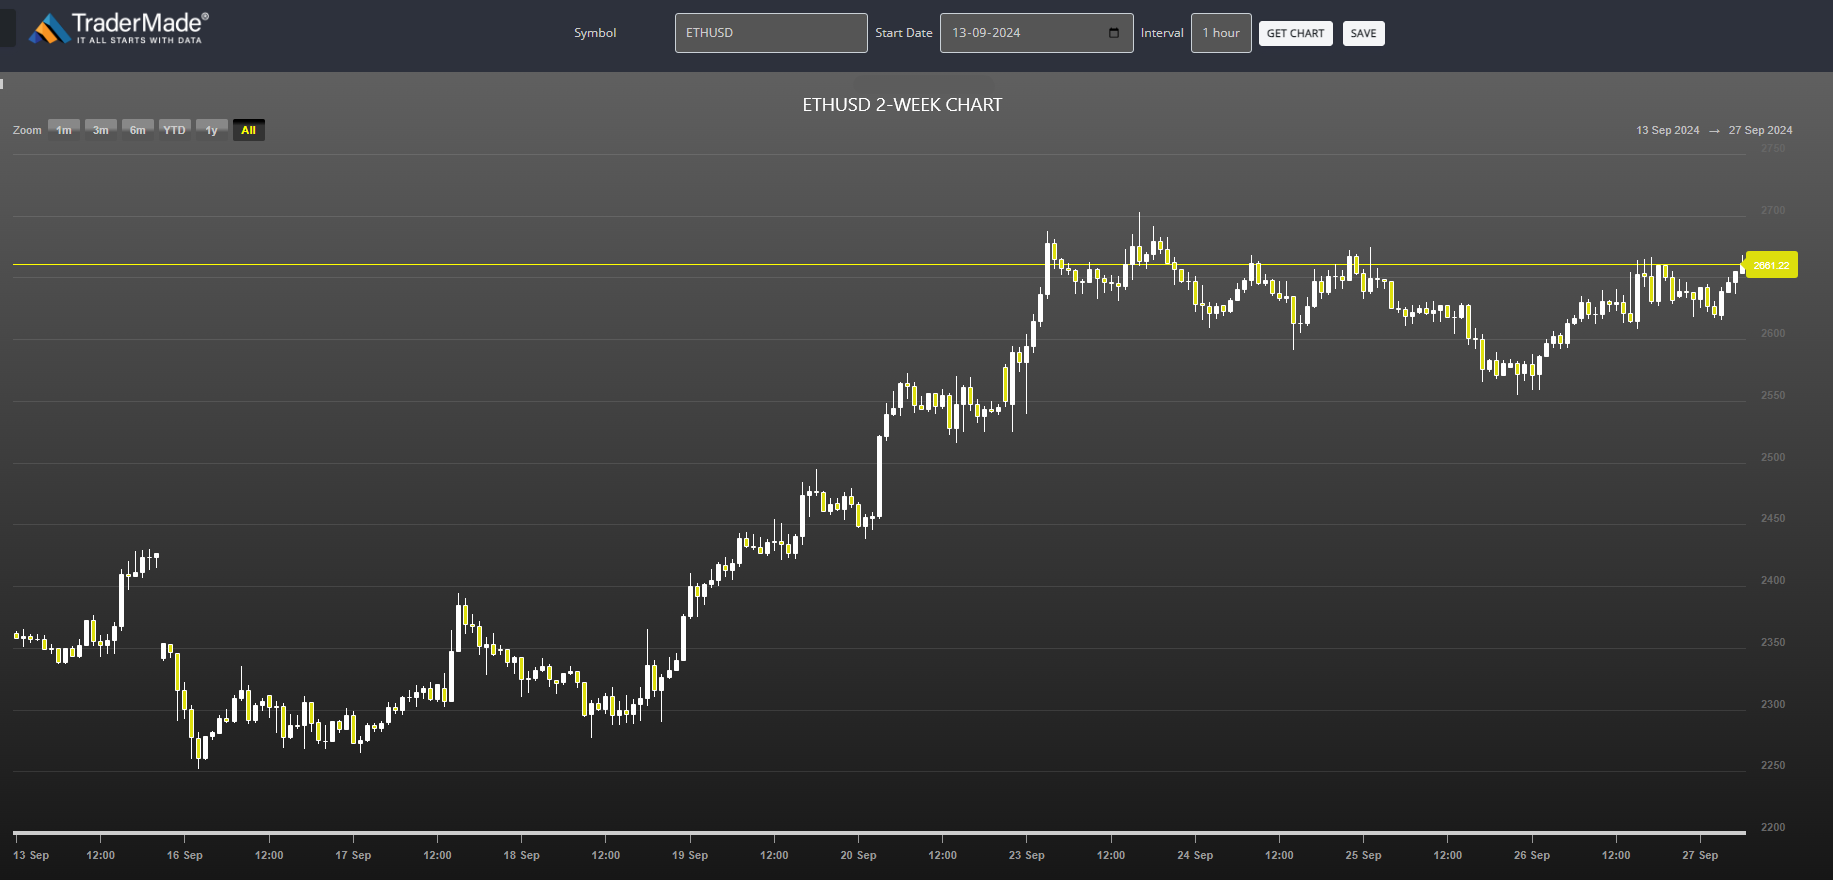Click the SAVE button

tap(1363, 33)
